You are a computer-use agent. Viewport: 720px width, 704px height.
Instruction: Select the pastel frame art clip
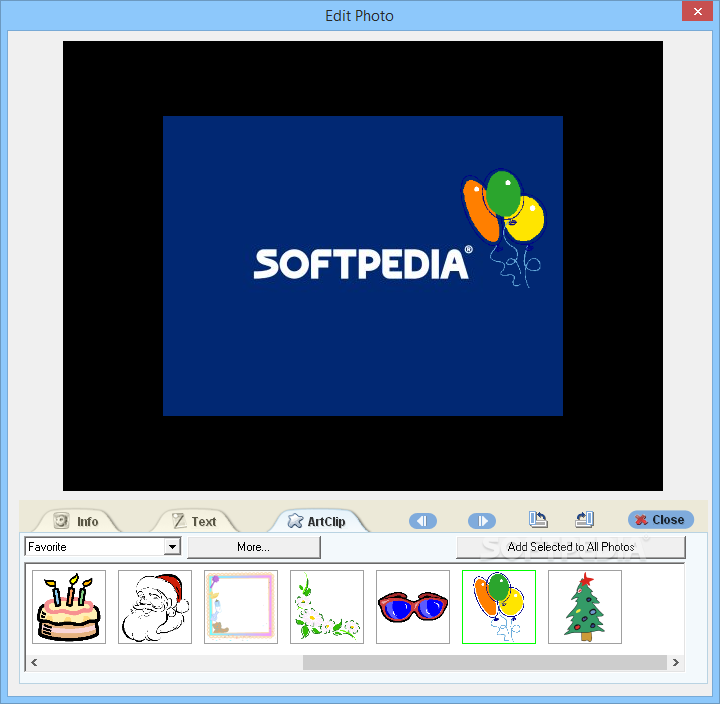click(241, 607)
